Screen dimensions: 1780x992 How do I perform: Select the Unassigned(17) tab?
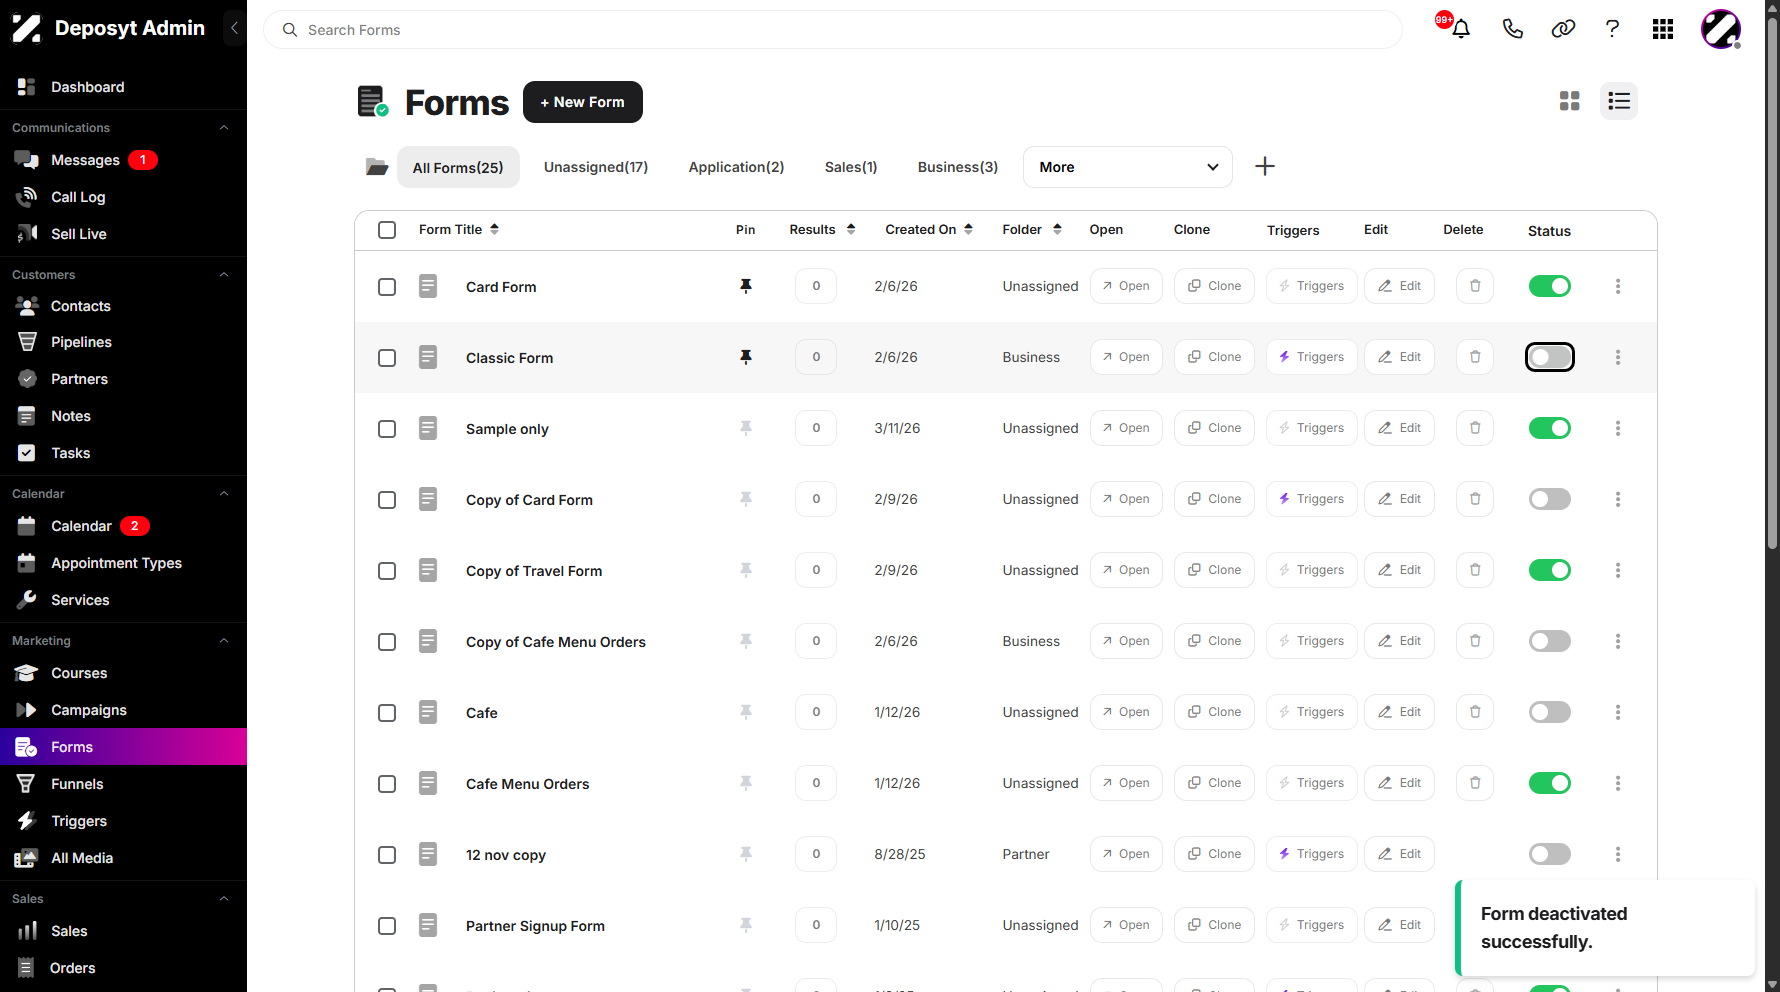[x=596, y=167]
